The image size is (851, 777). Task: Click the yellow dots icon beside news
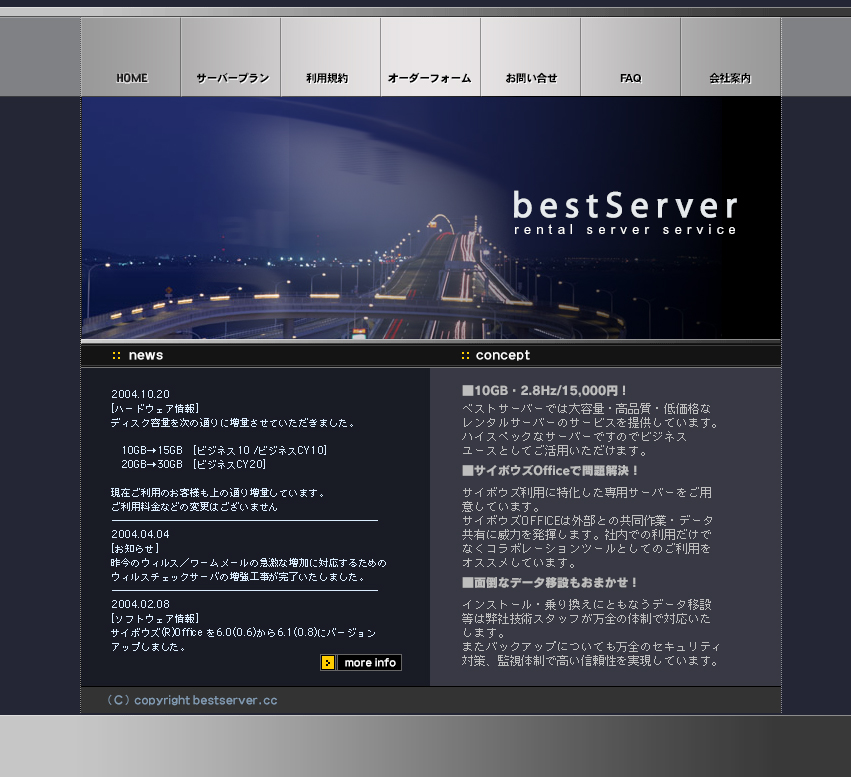coord(117,355)
